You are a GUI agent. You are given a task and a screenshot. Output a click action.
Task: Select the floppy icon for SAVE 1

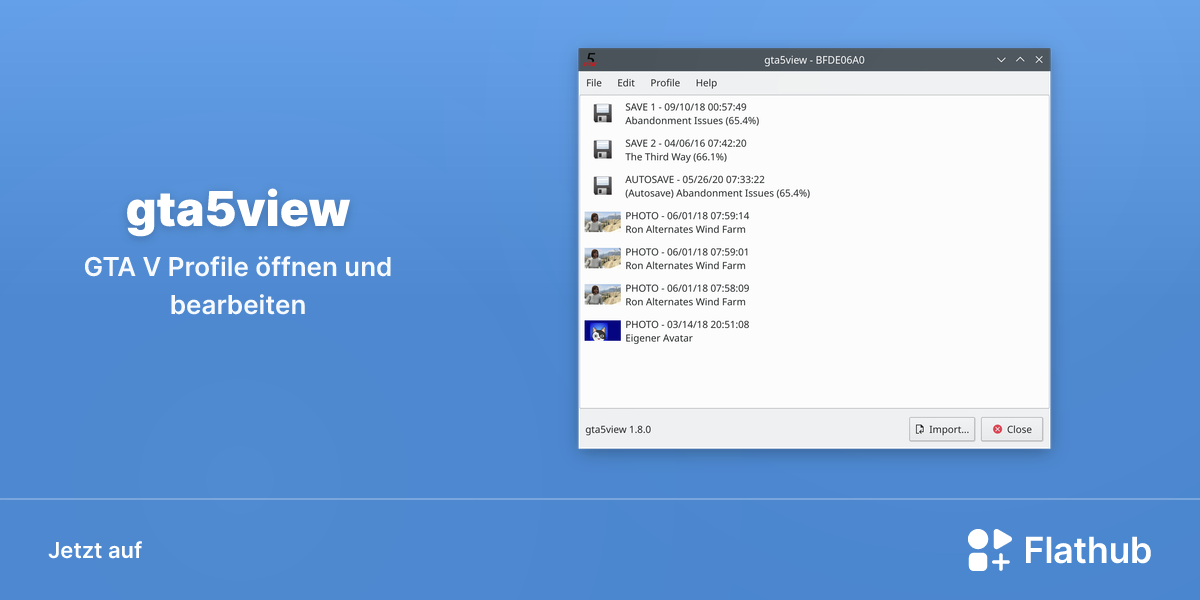tap(602, 113)
